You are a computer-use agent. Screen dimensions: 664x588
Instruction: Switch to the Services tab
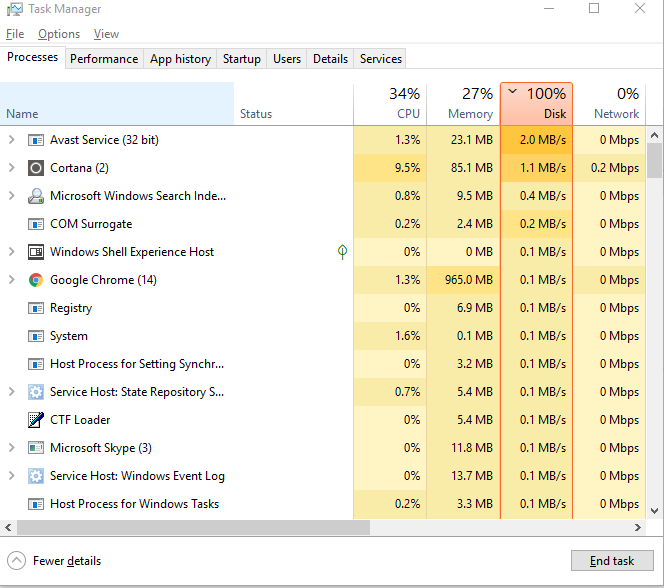tap(381, 59)
